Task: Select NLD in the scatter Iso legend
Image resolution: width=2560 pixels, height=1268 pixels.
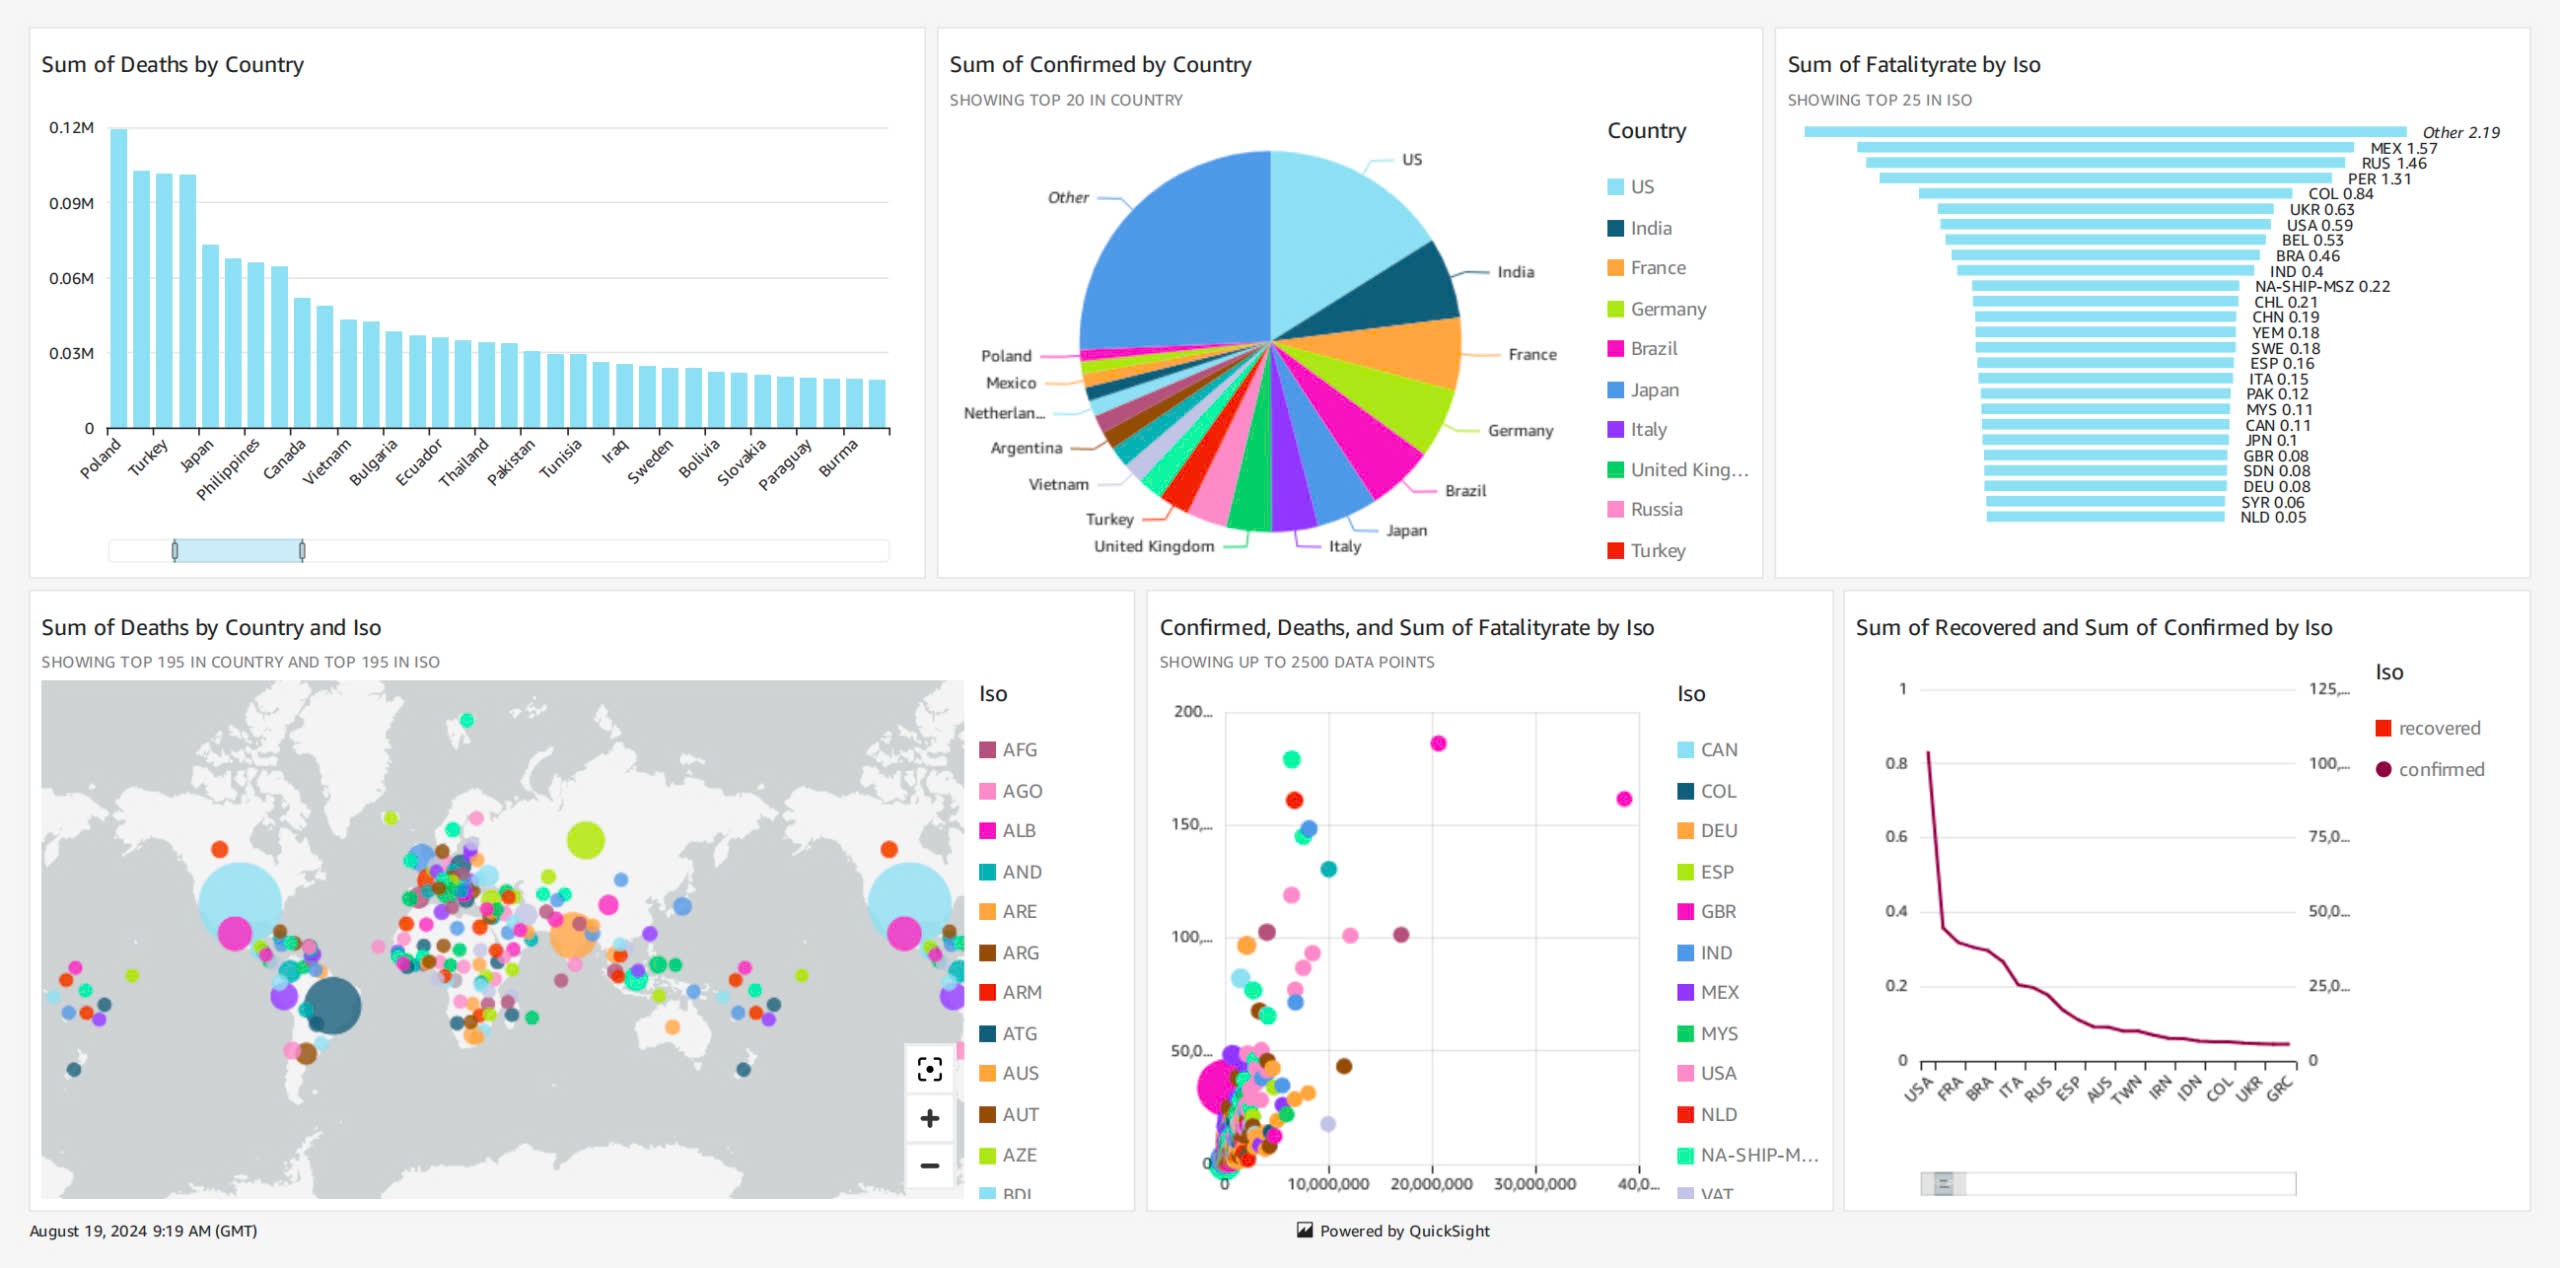Action: click(x=1707, y=1115)
